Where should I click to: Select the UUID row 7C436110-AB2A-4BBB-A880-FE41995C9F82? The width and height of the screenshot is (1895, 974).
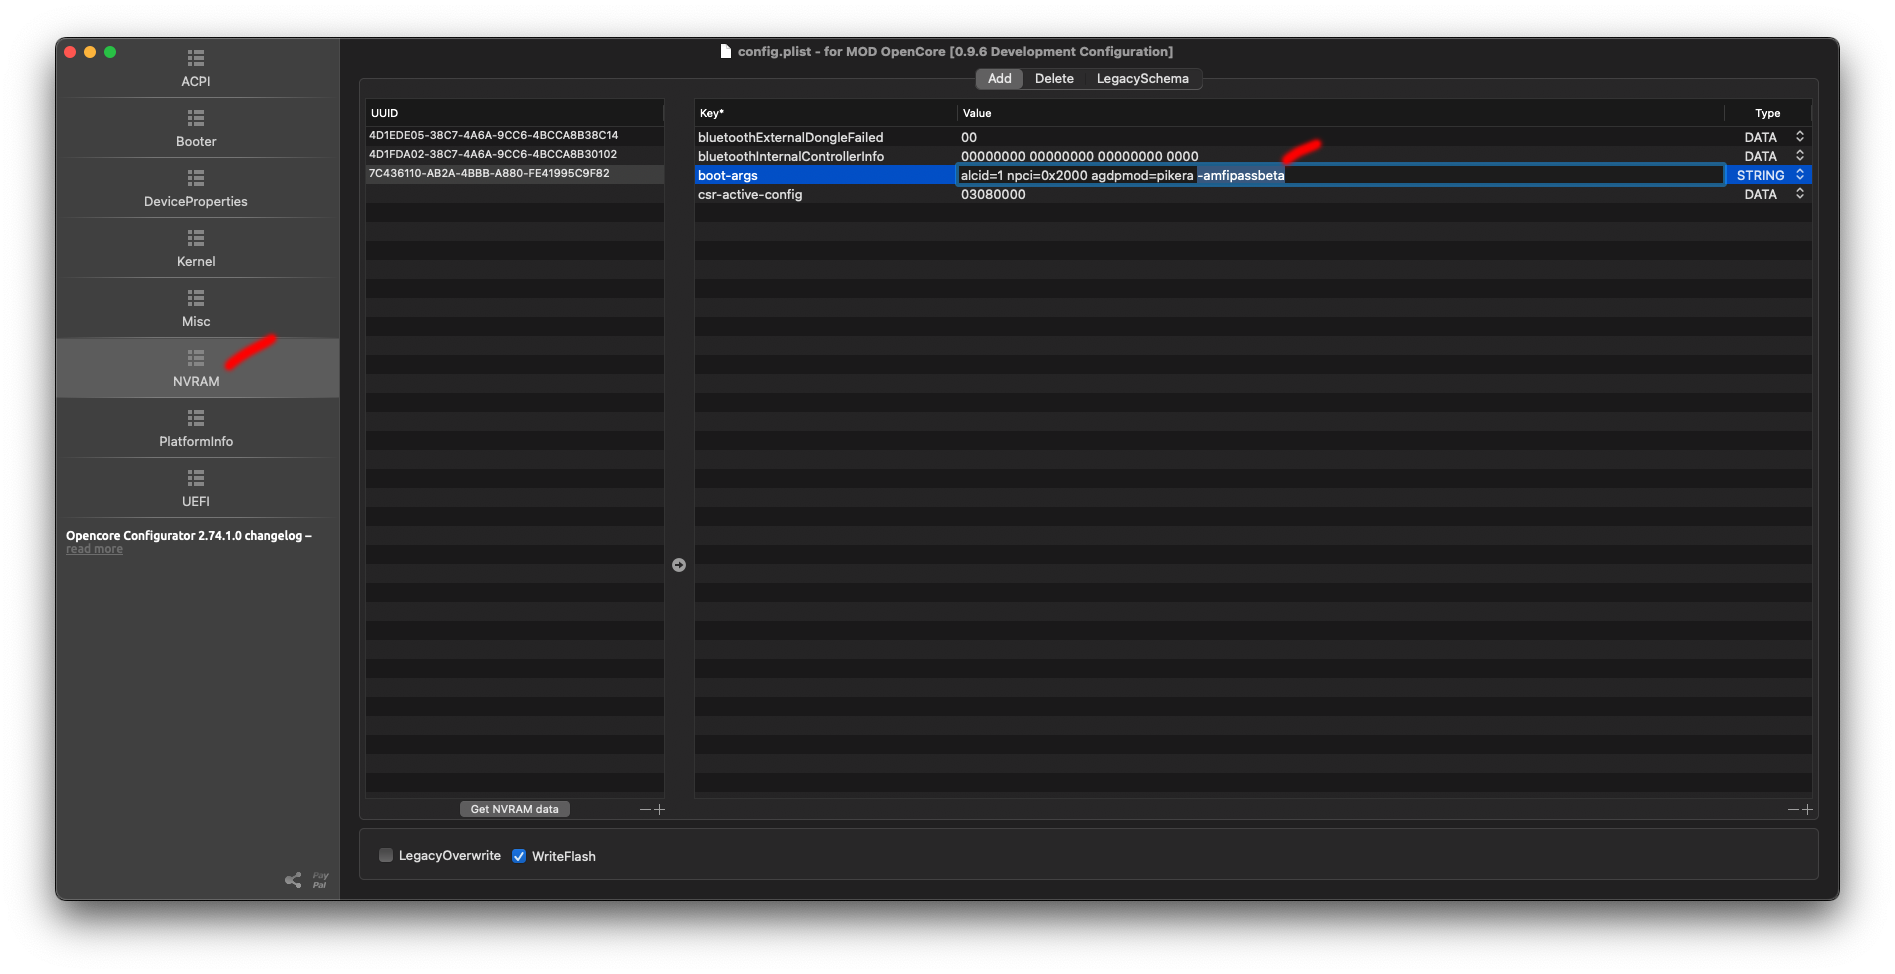click(490, 173)
